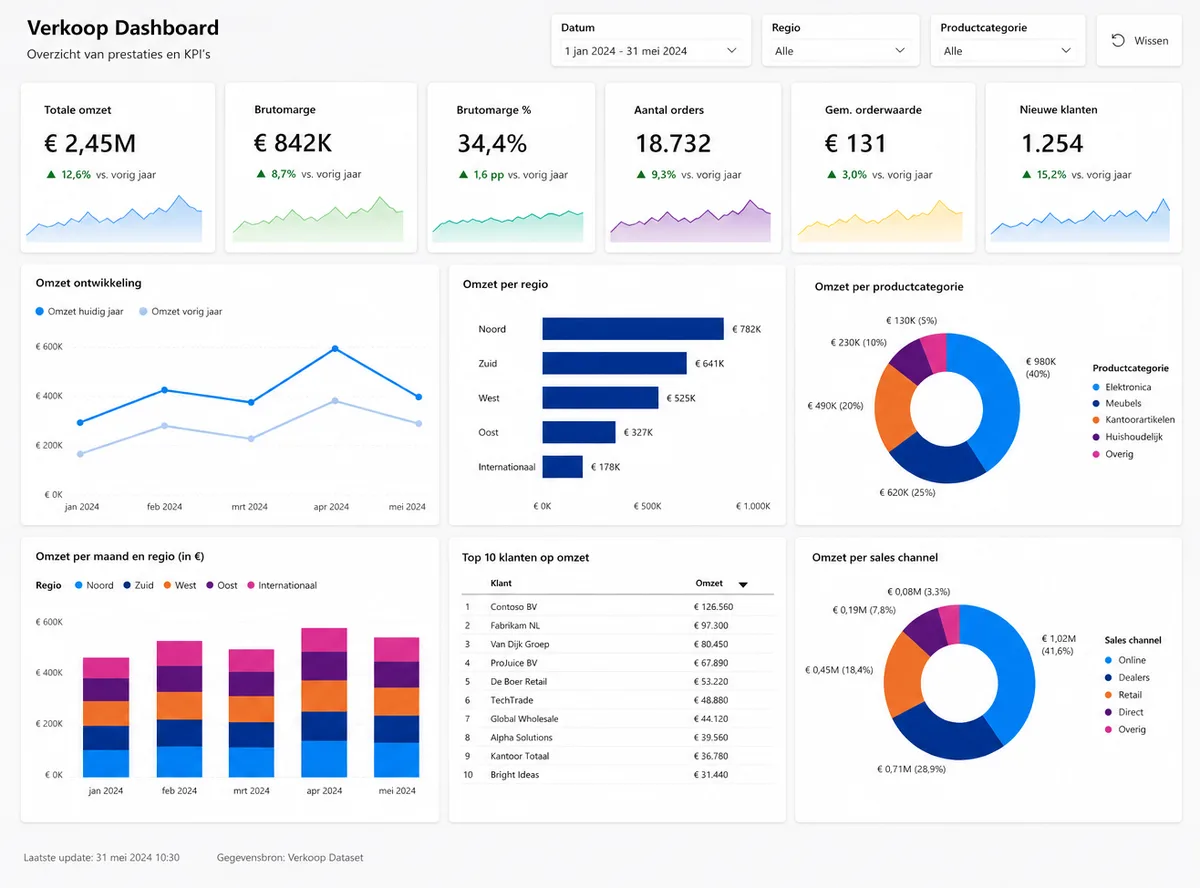
Task: Click the Omzet column header
Action: tap(709, 583)
